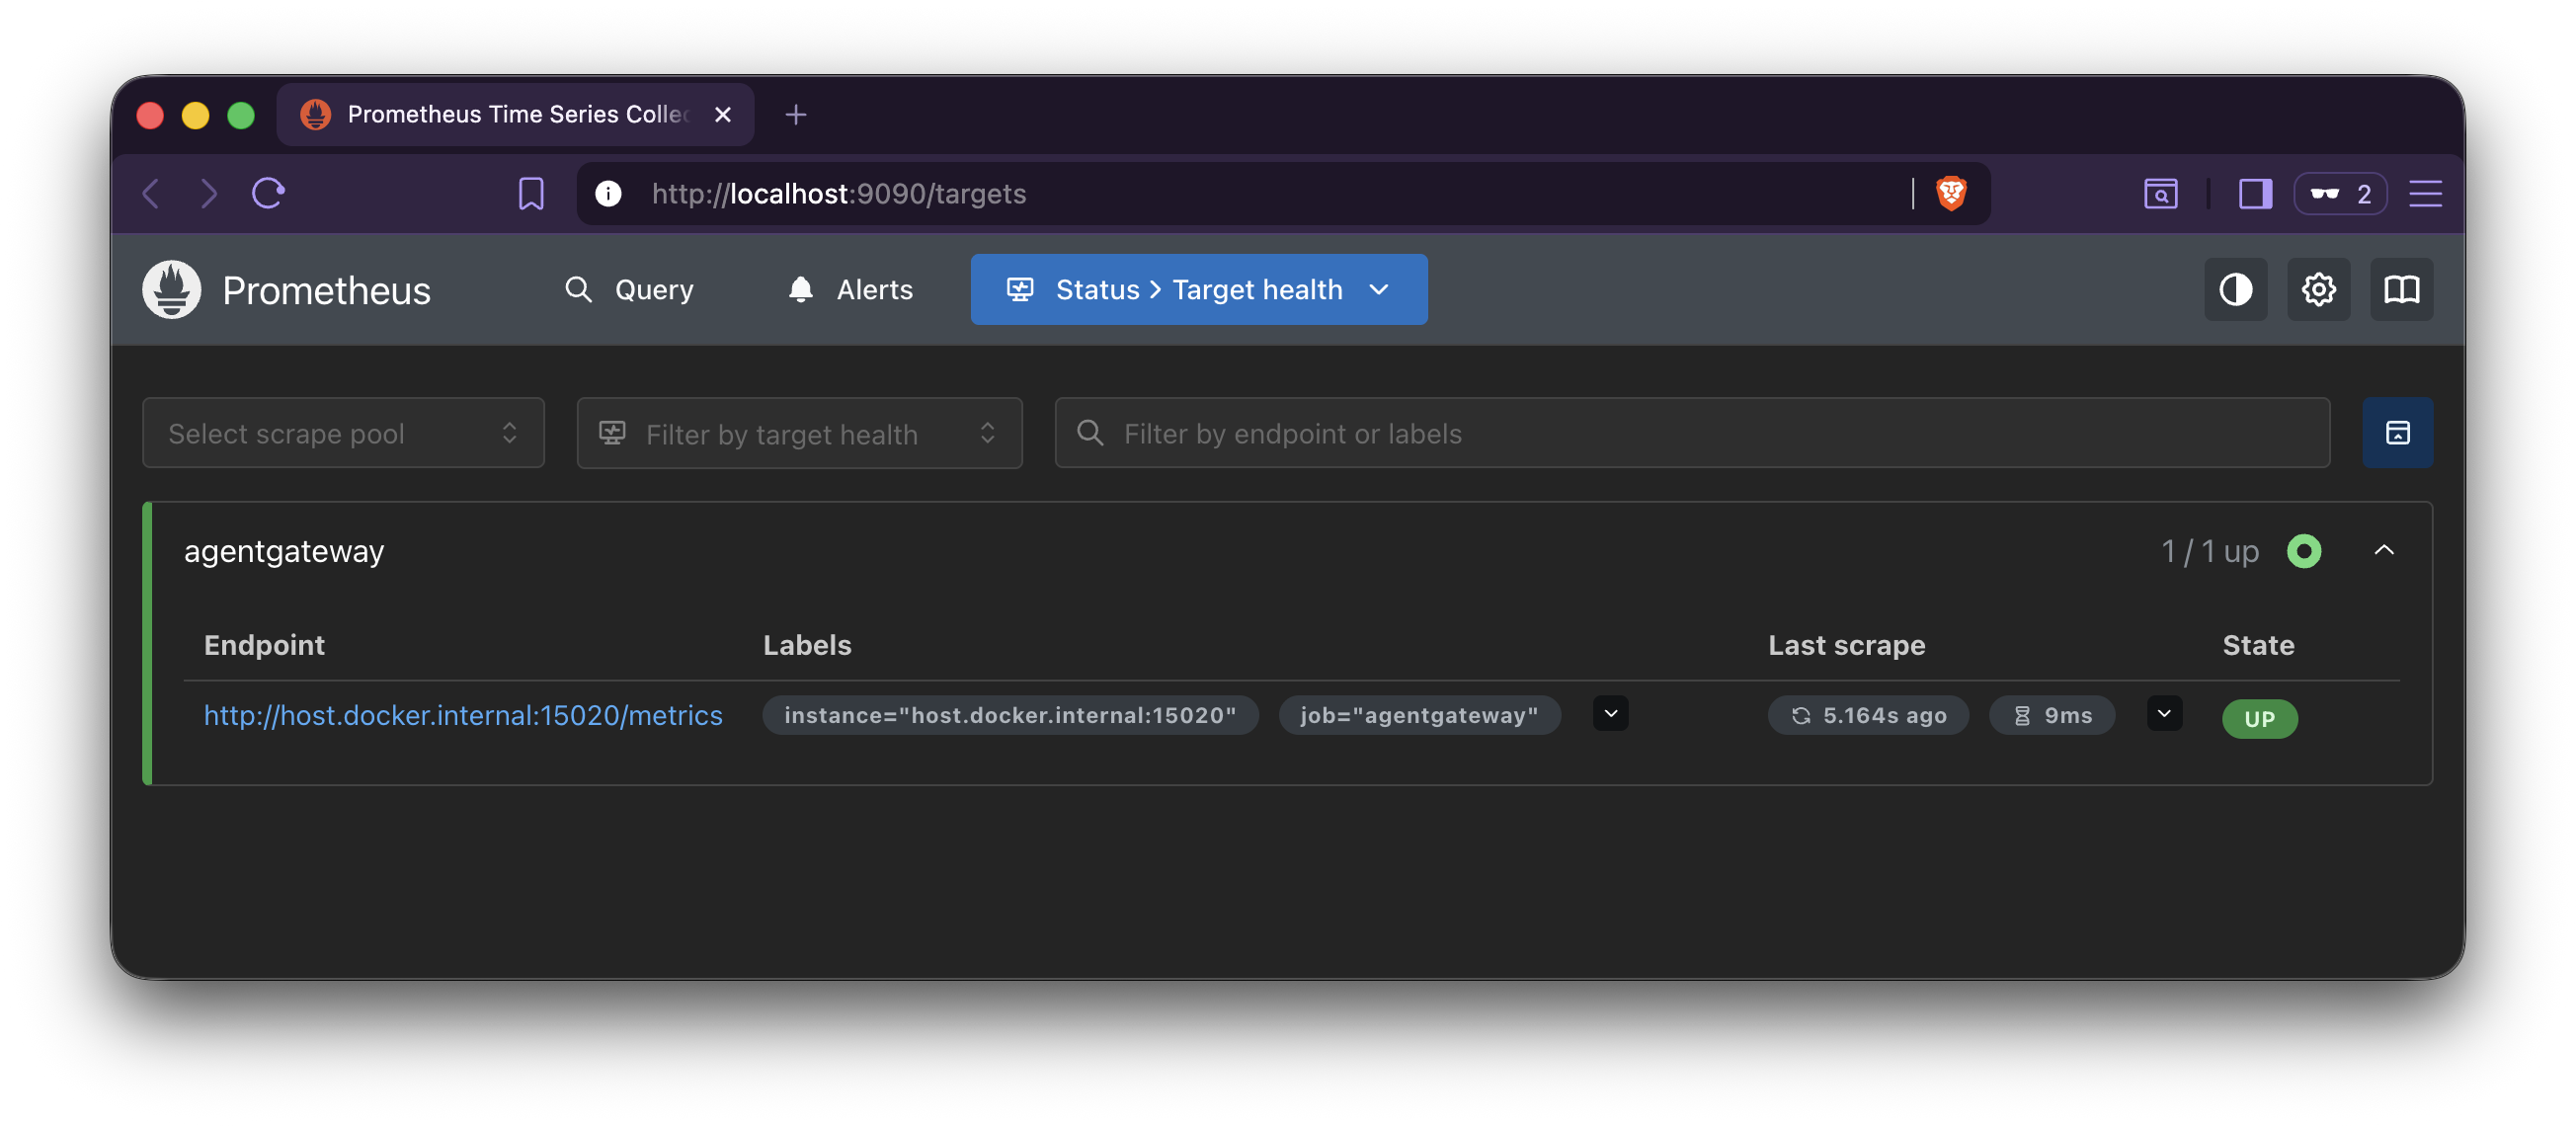Open the tab search icon

click(2160, 193)
